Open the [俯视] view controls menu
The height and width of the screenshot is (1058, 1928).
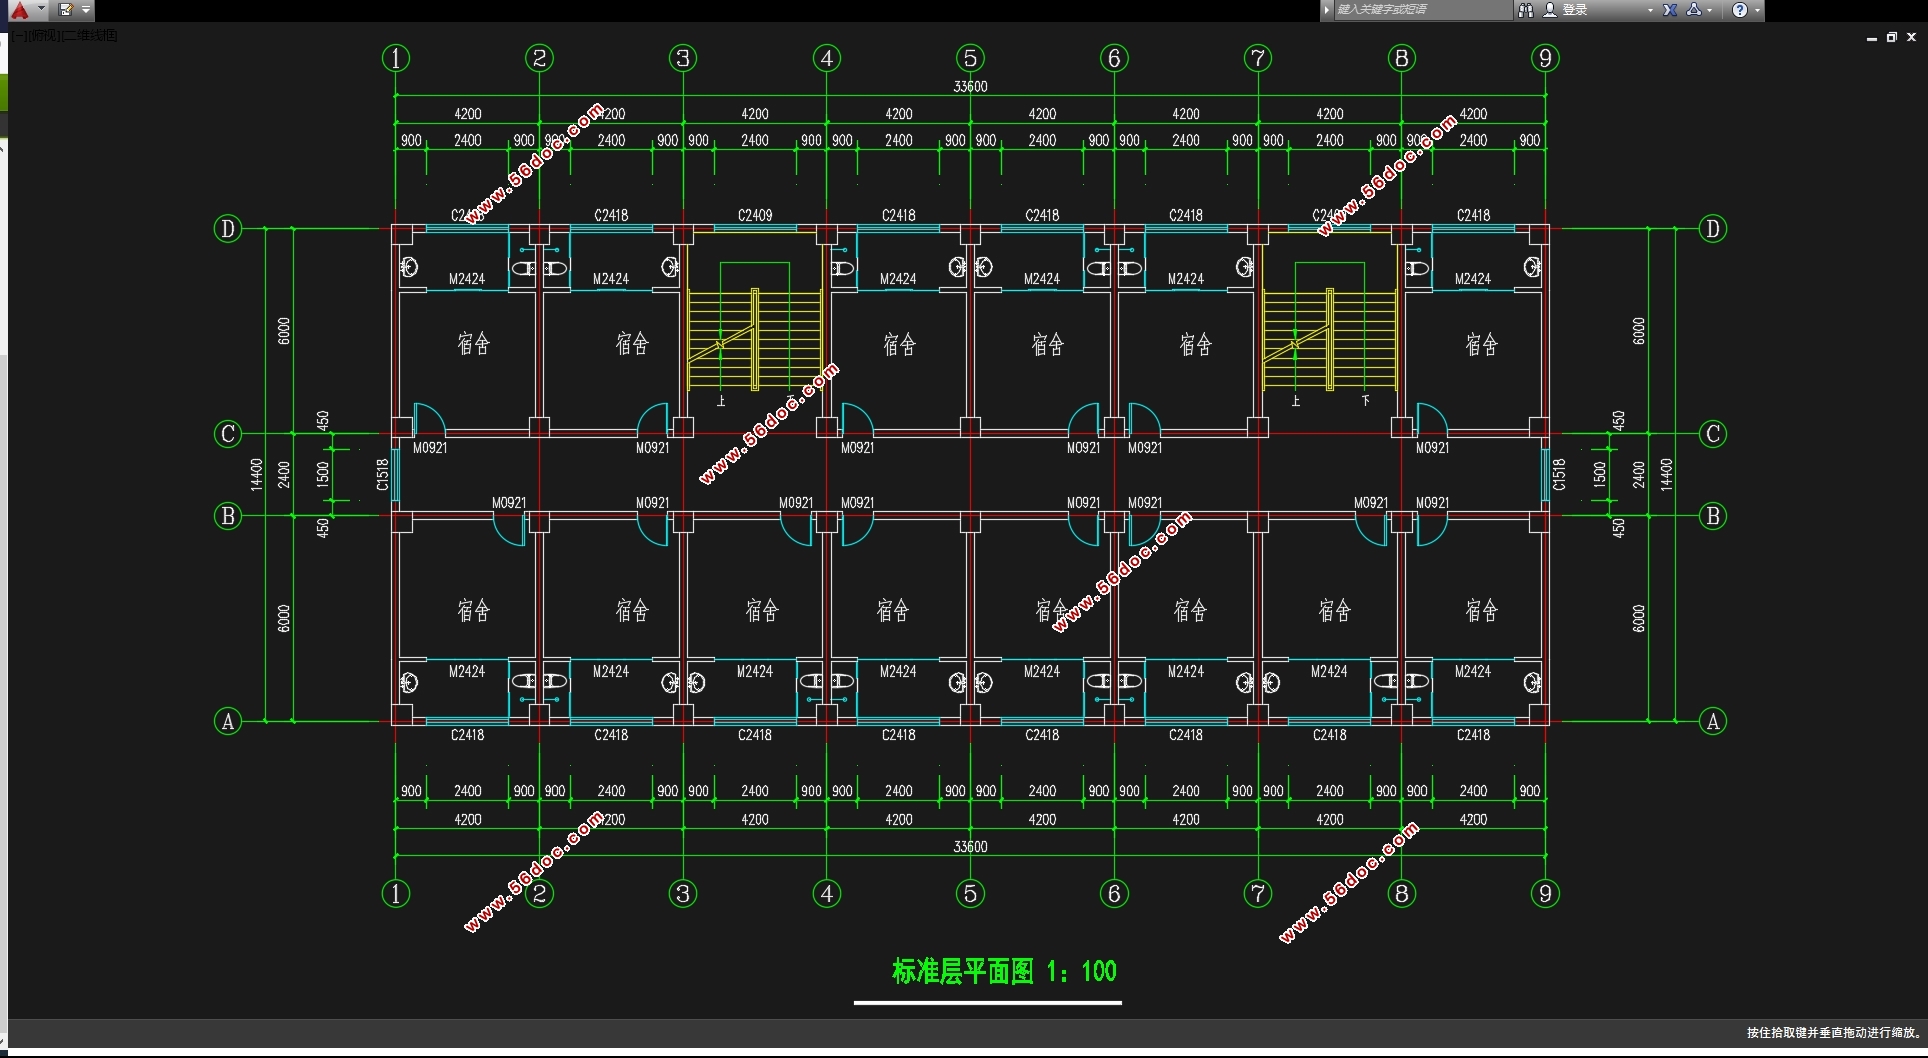(44, 35)
